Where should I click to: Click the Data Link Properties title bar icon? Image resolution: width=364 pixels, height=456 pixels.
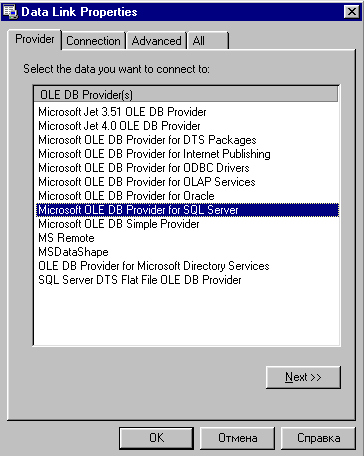(x=10, y=12)
